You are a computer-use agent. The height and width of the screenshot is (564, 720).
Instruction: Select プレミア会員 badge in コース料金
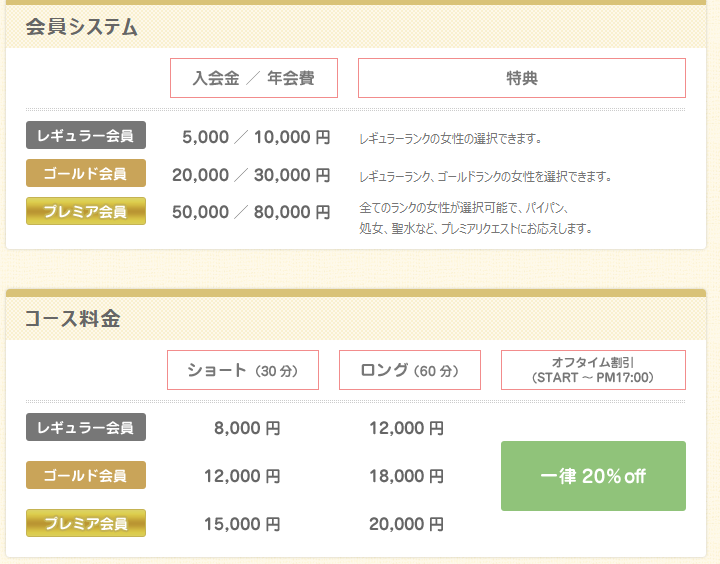(x=86, y=523)
